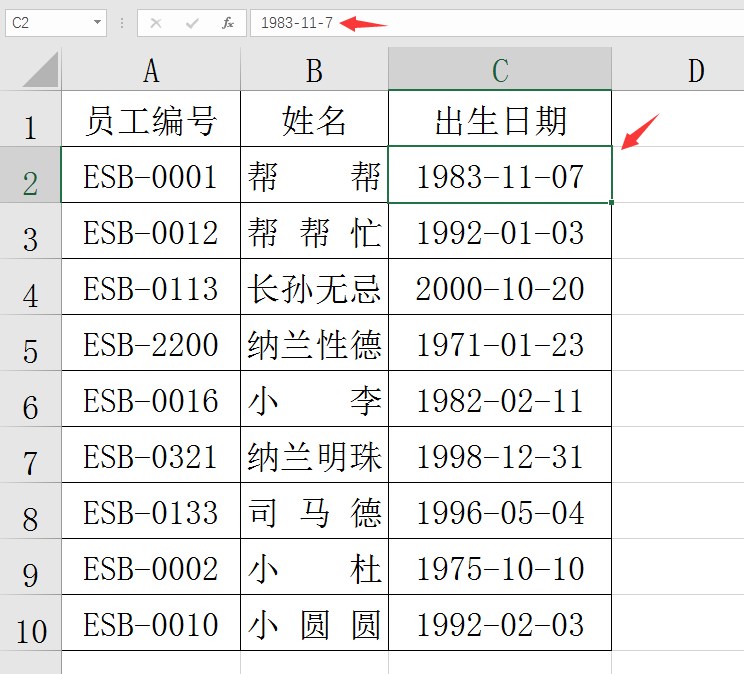Select column C header
The image size is (744, 674).
pos(500,69)
